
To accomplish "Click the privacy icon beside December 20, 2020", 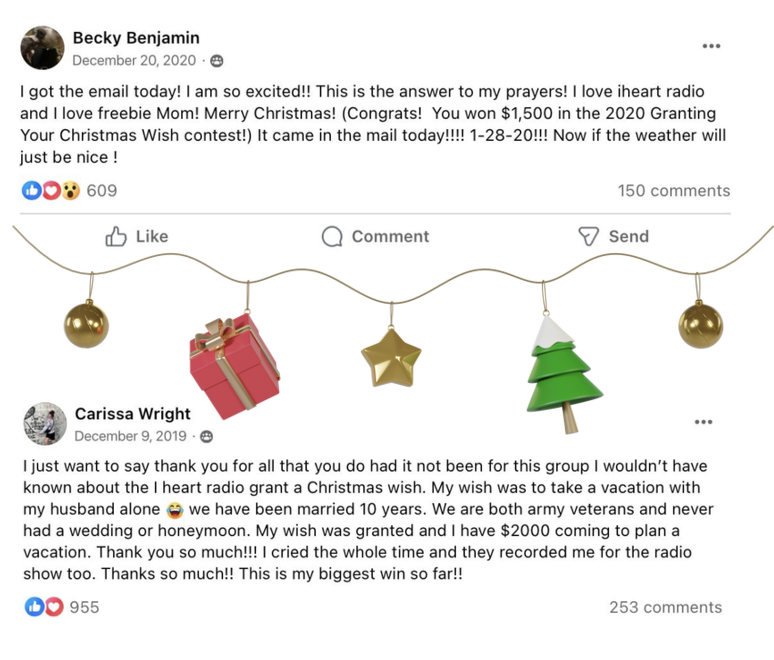I will pos(217,61).
